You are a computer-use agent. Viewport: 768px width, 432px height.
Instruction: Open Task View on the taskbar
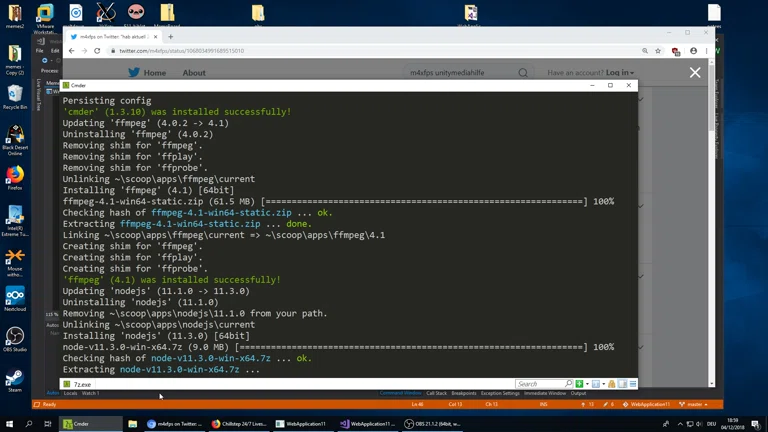[48, 424]
